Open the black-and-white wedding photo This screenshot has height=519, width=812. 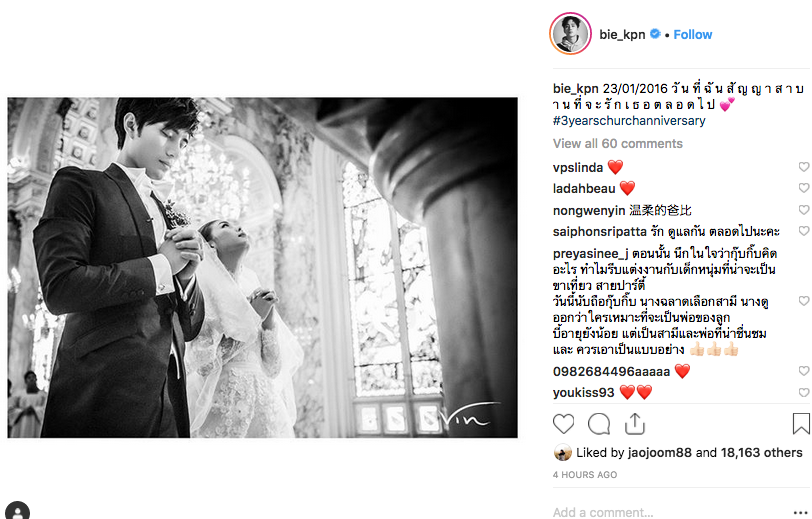(x=263, y=268)
